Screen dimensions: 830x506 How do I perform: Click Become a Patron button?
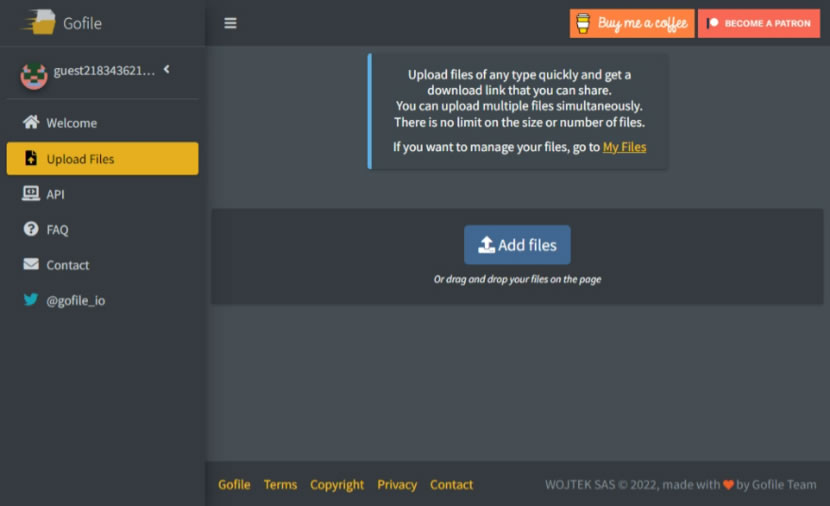pos(759,23)
